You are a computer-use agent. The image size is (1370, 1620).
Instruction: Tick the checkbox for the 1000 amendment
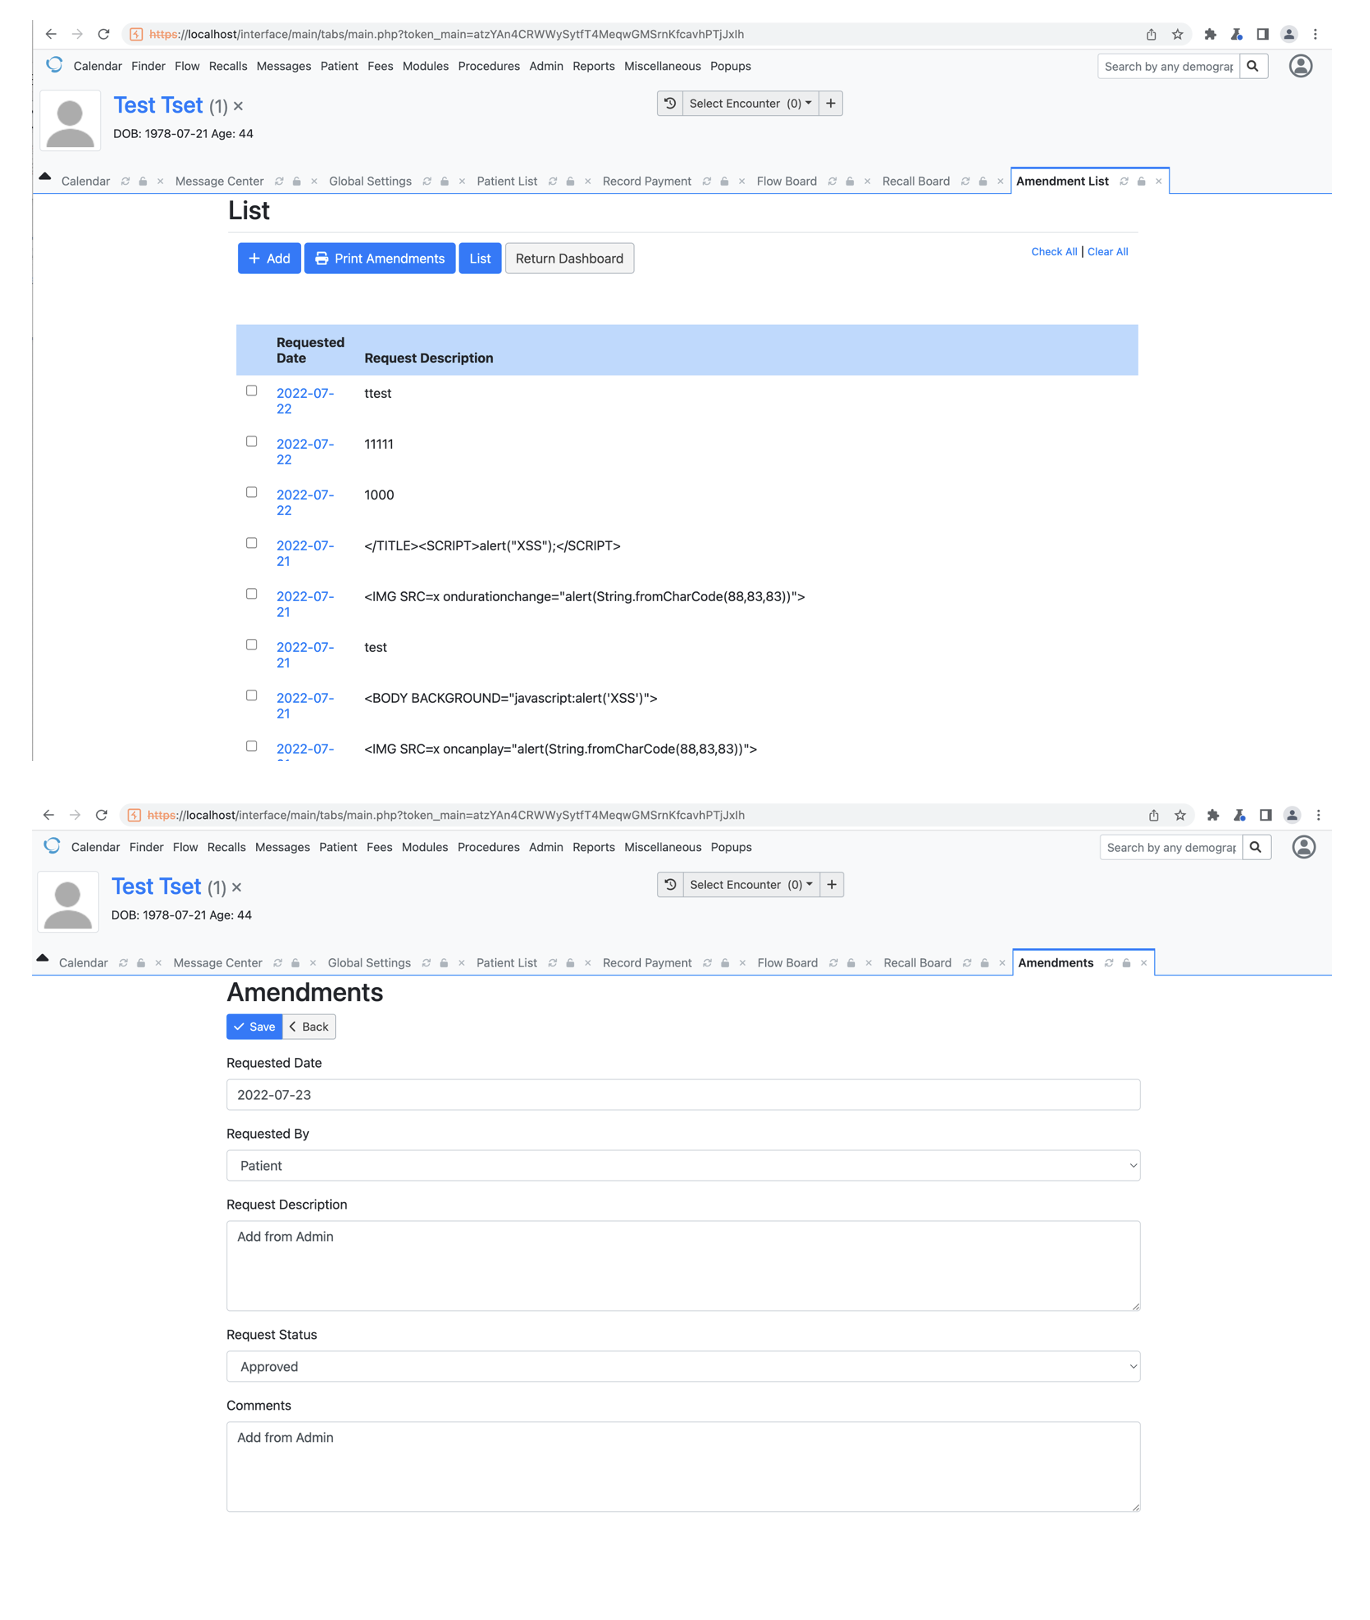coord(252,492)
